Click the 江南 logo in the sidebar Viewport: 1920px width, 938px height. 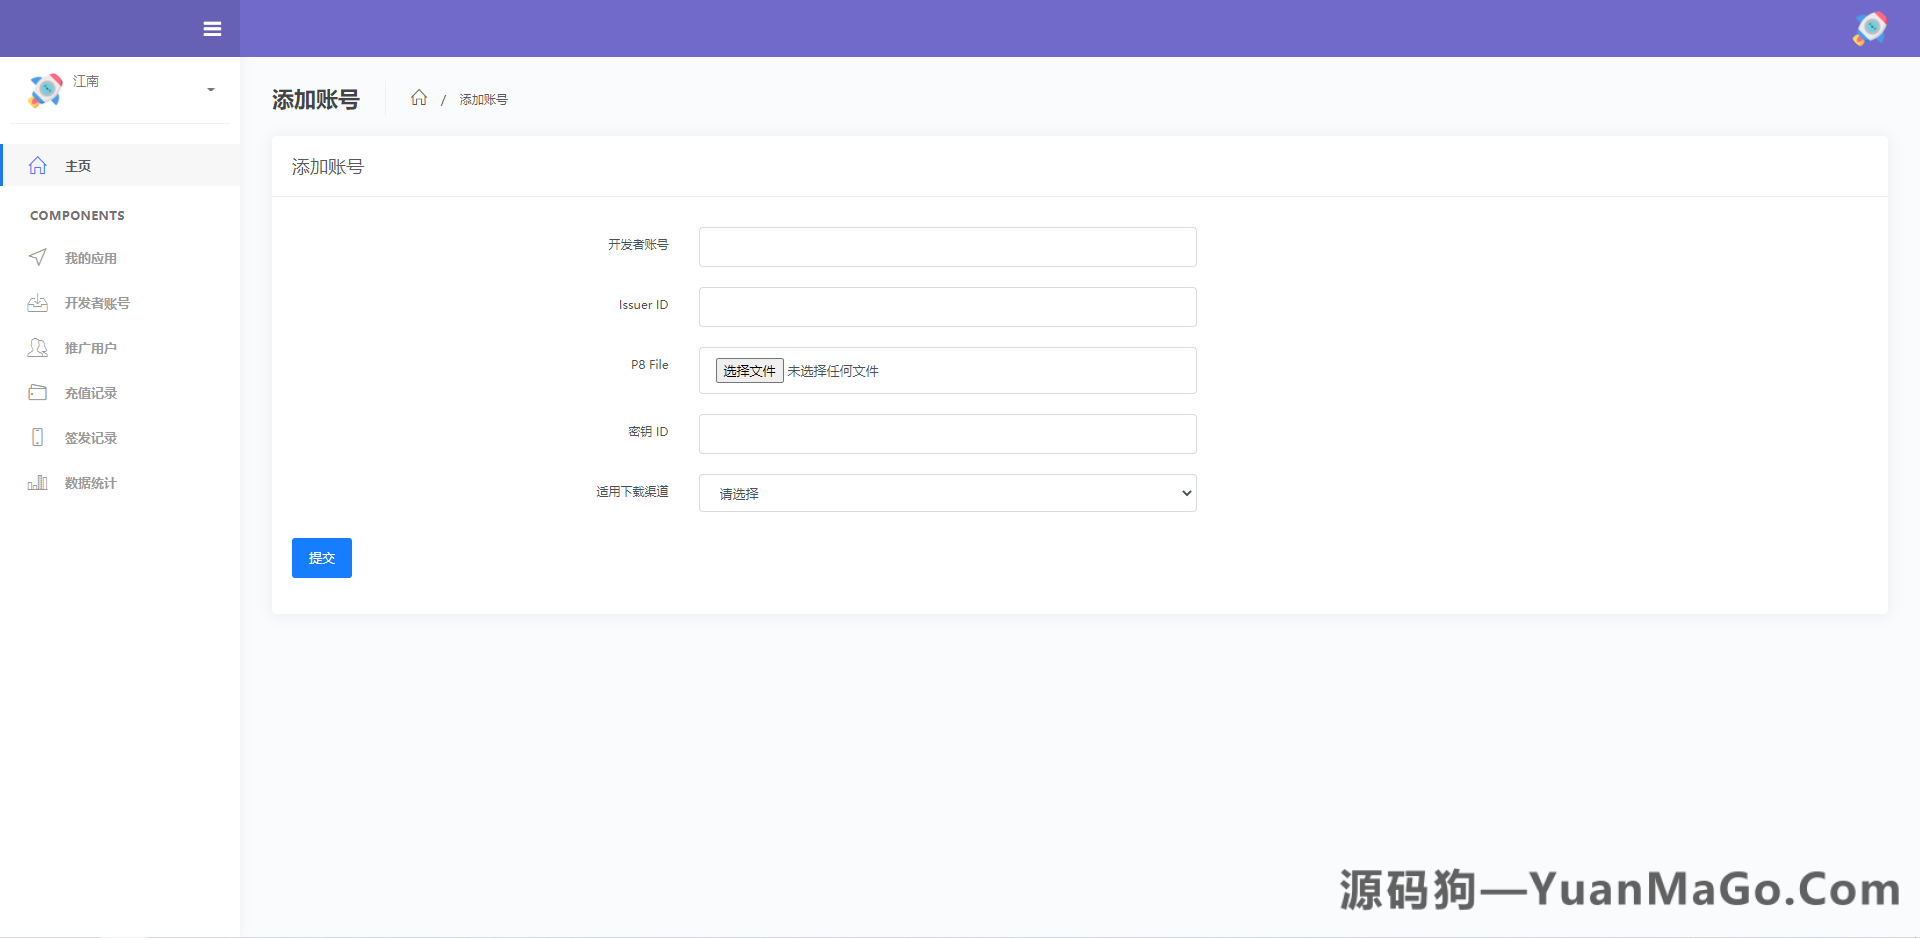44,90
